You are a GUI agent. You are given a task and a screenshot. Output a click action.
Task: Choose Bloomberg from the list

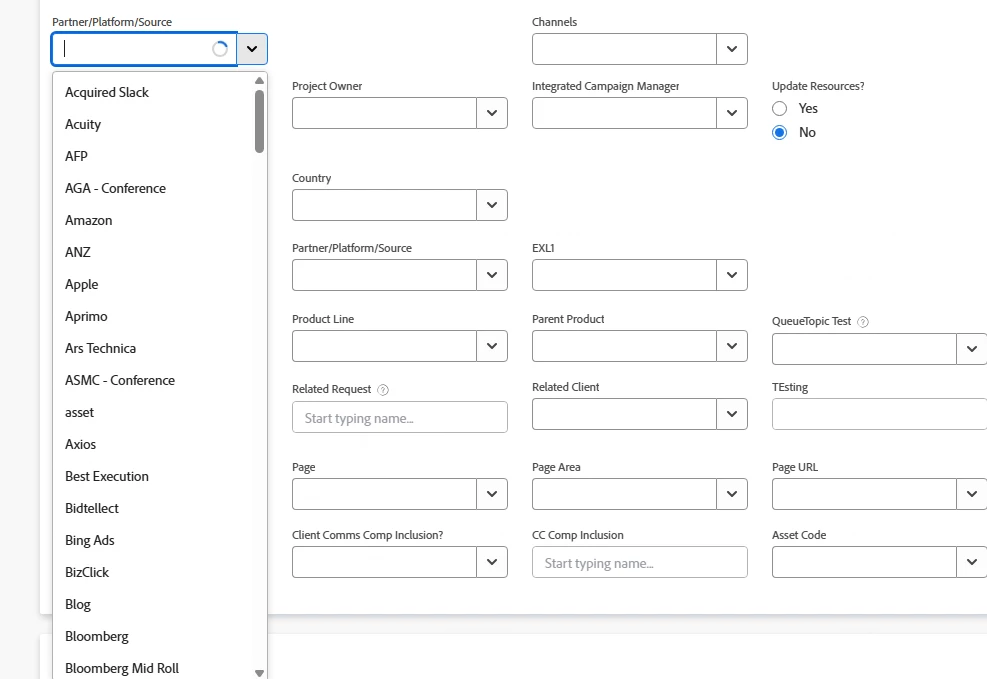[154, 637]
